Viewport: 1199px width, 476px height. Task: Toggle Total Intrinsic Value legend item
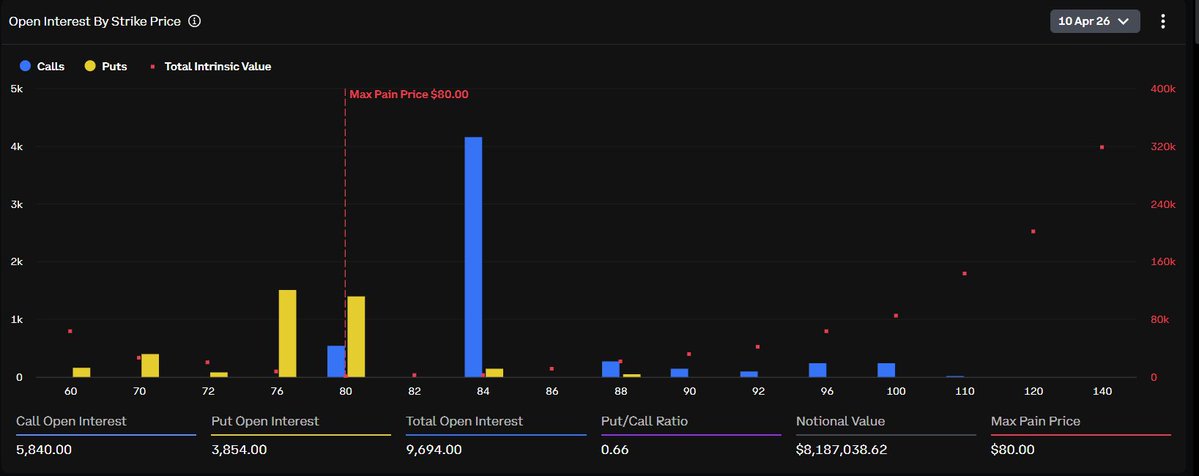click(x=217, y=66)
